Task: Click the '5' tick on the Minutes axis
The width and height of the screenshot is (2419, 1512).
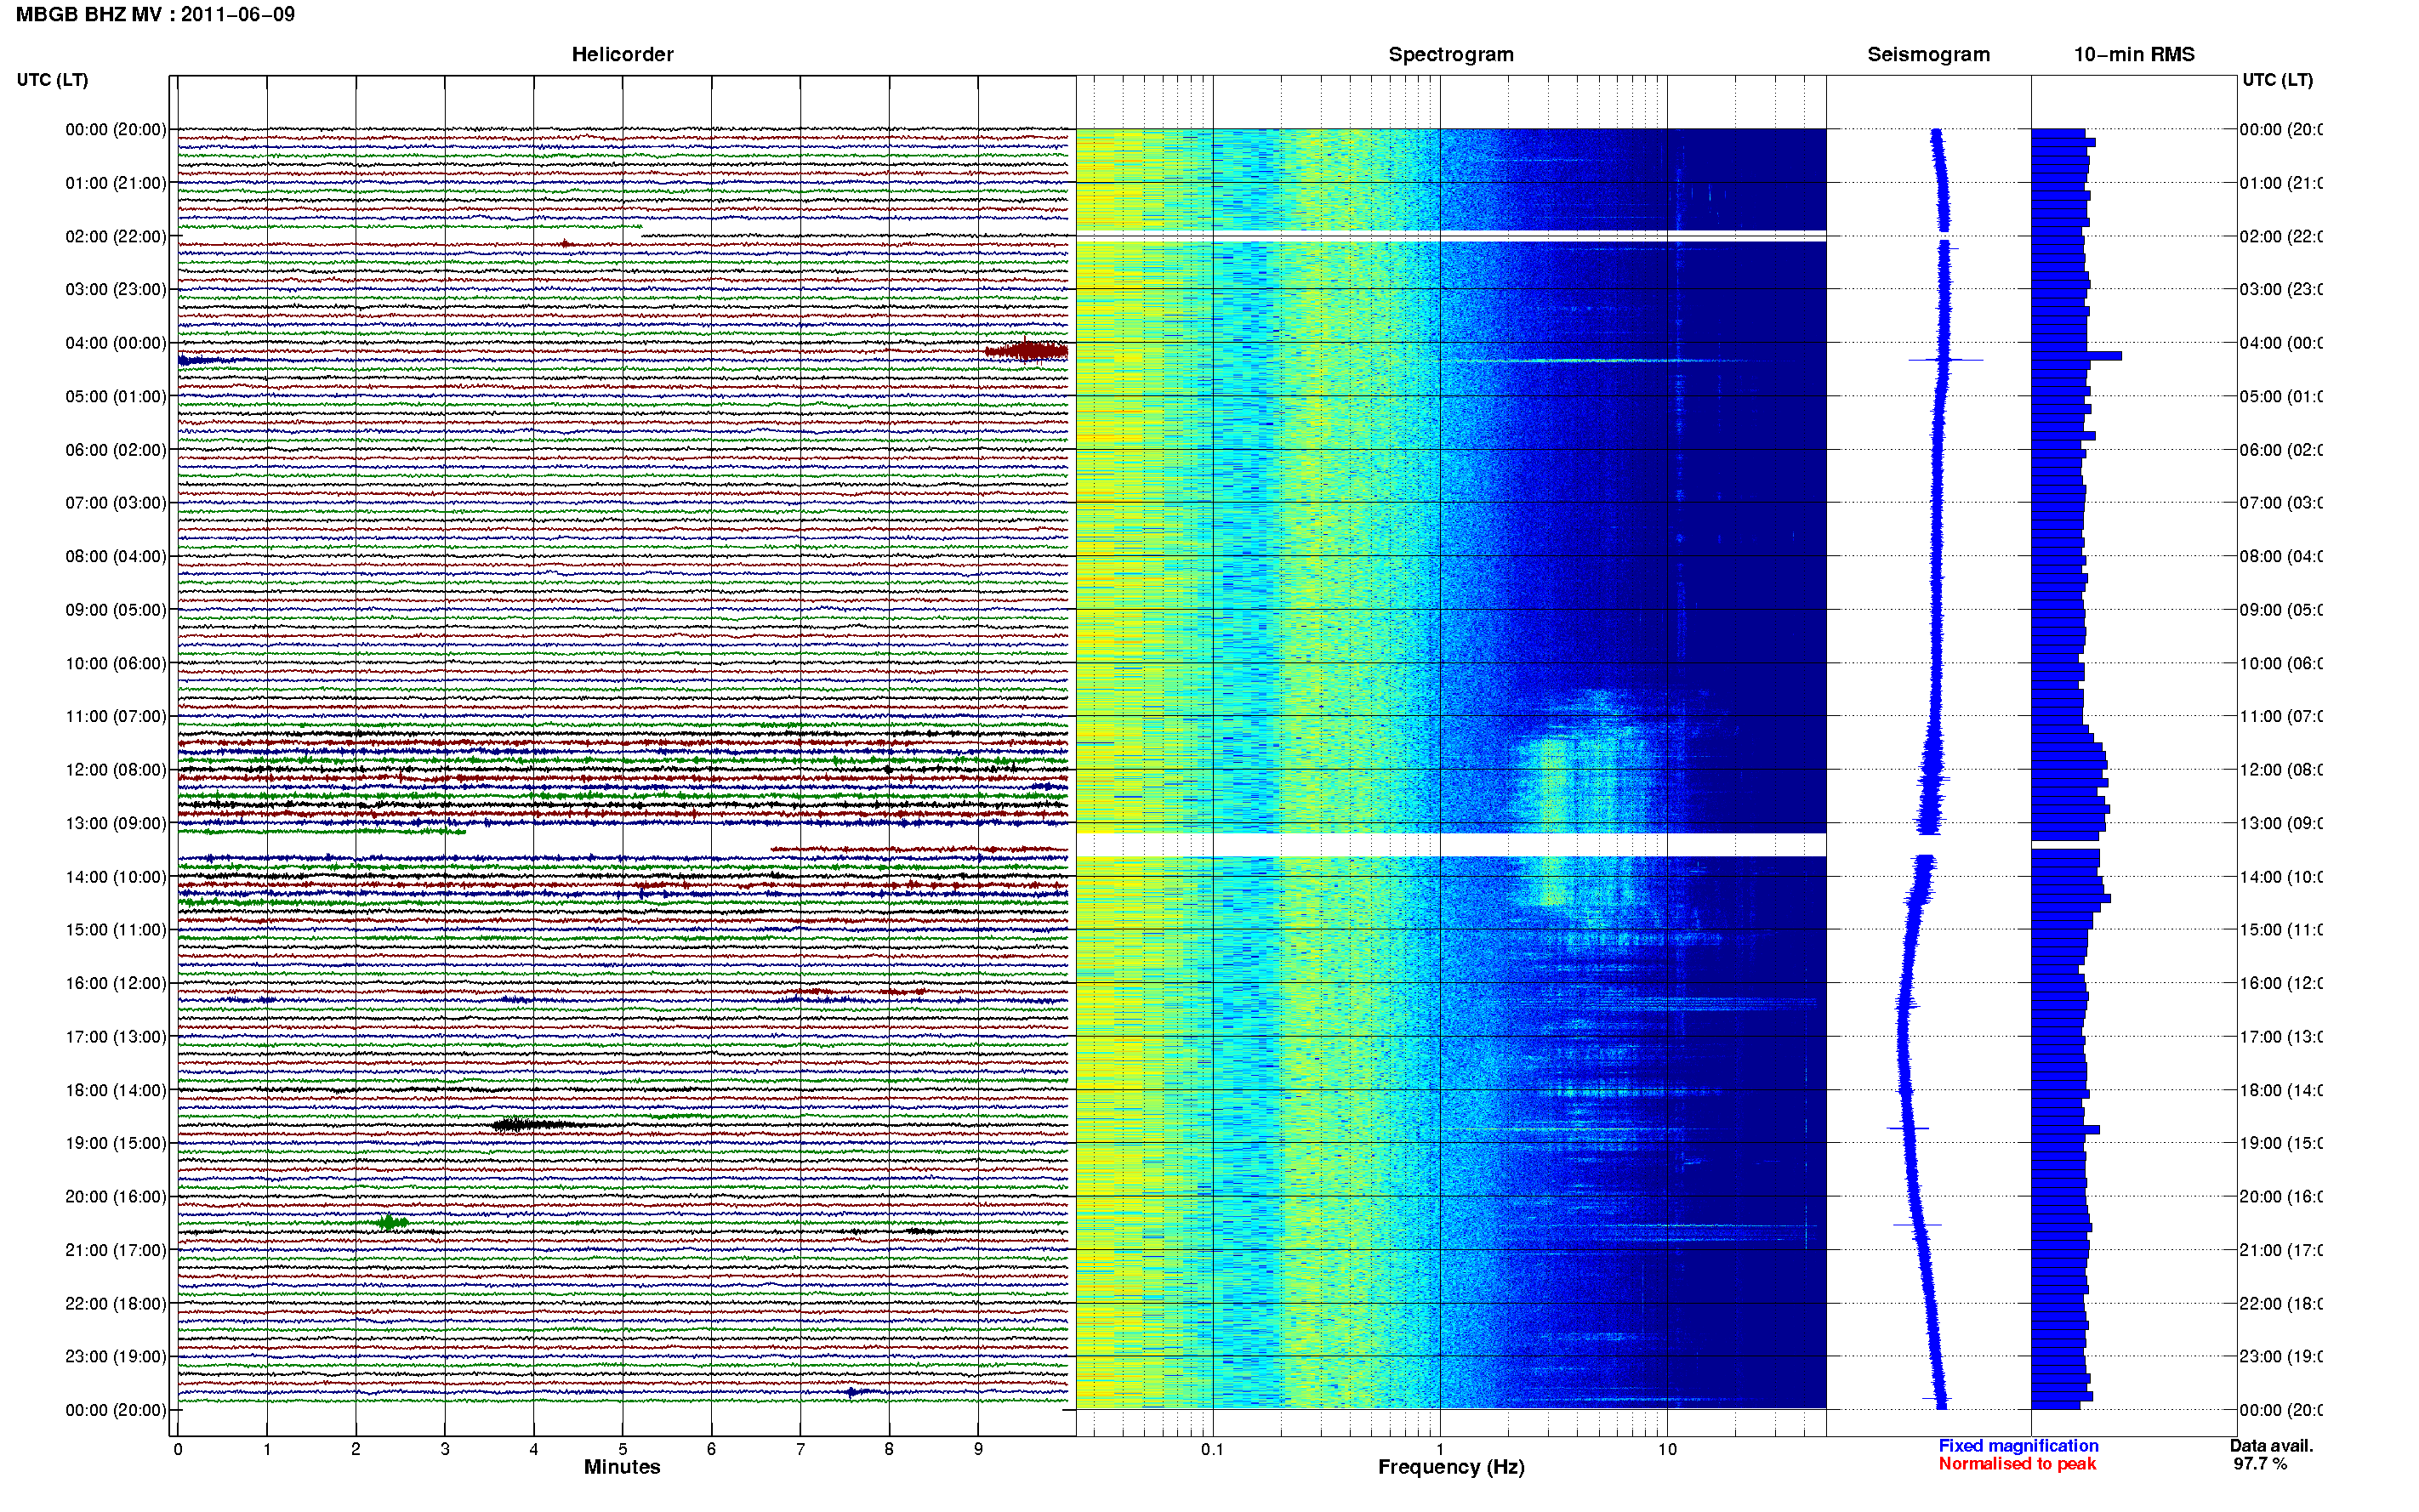Action: pyautogui.click(x=622, y=1449)
